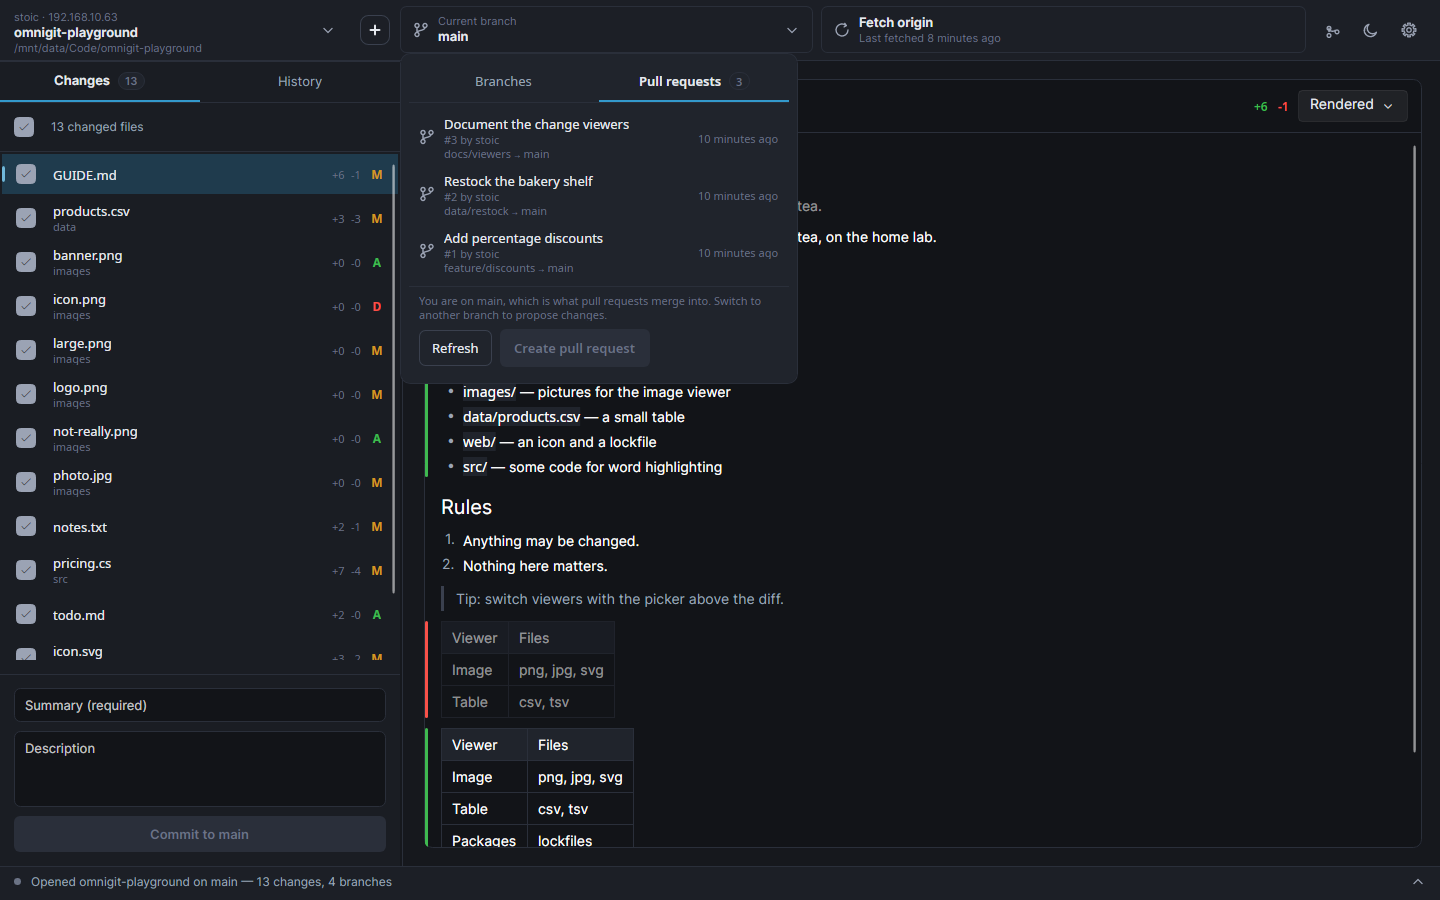Uncheck the pricing.cs checkbox

coord(26,570)
